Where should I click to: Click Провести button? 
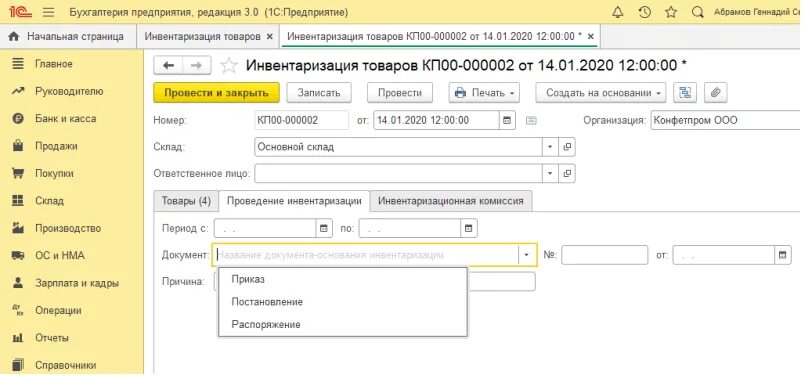tap(400, 93)
